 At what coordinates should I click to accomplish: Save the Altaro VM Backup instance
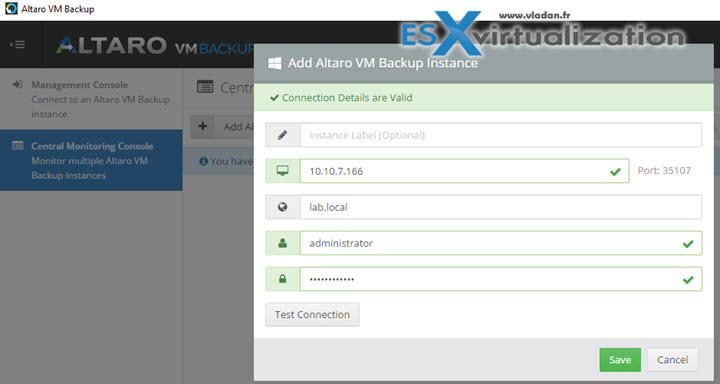click(620, 360)
